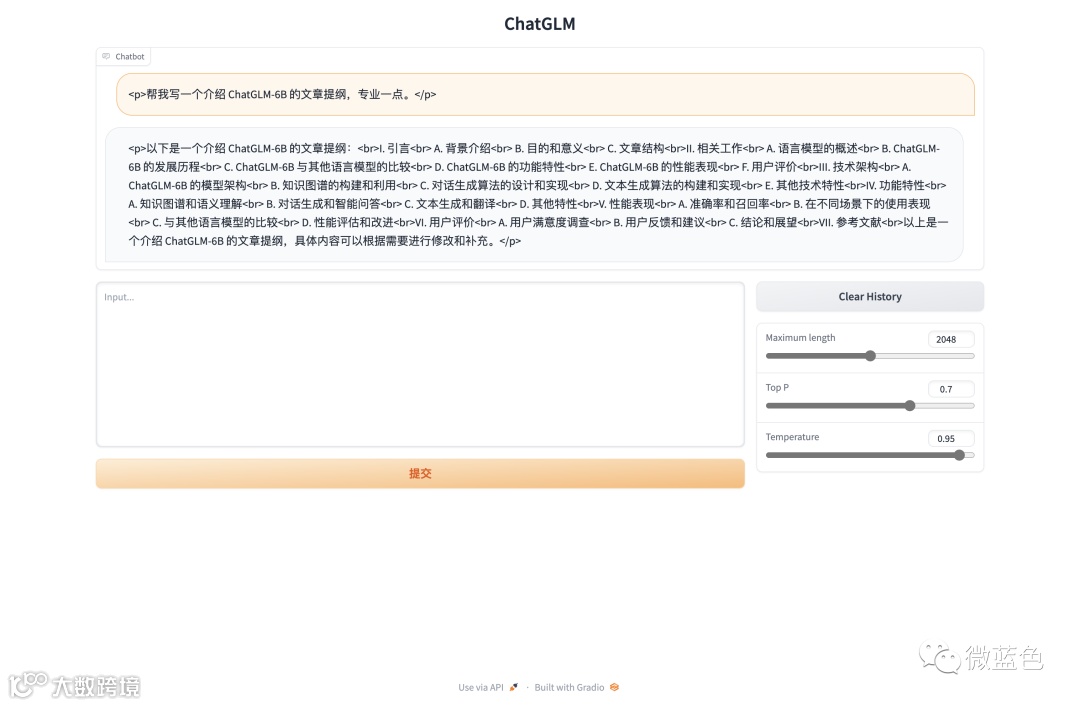Click the ChatGLM page title
Screen dimensions: 1080x706
click(539, 24)
